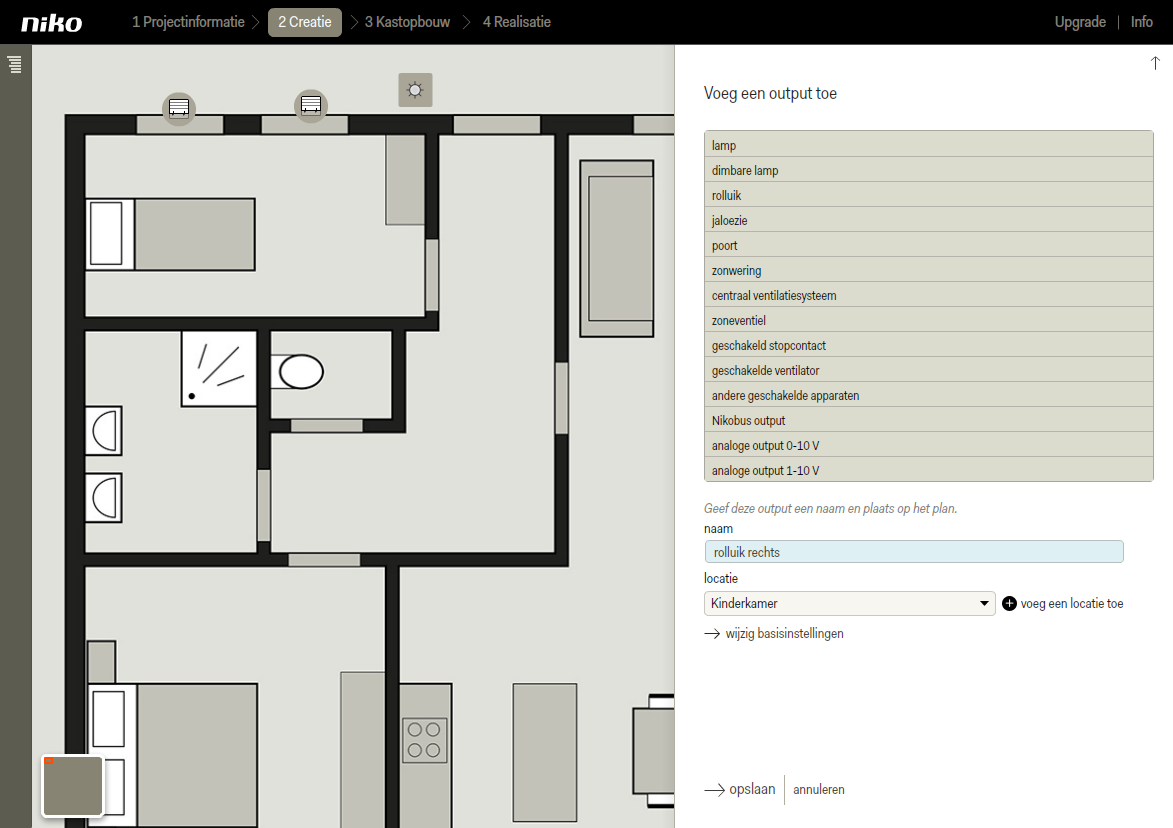Choose zoneventiel output type

click(x=928, y=320)
